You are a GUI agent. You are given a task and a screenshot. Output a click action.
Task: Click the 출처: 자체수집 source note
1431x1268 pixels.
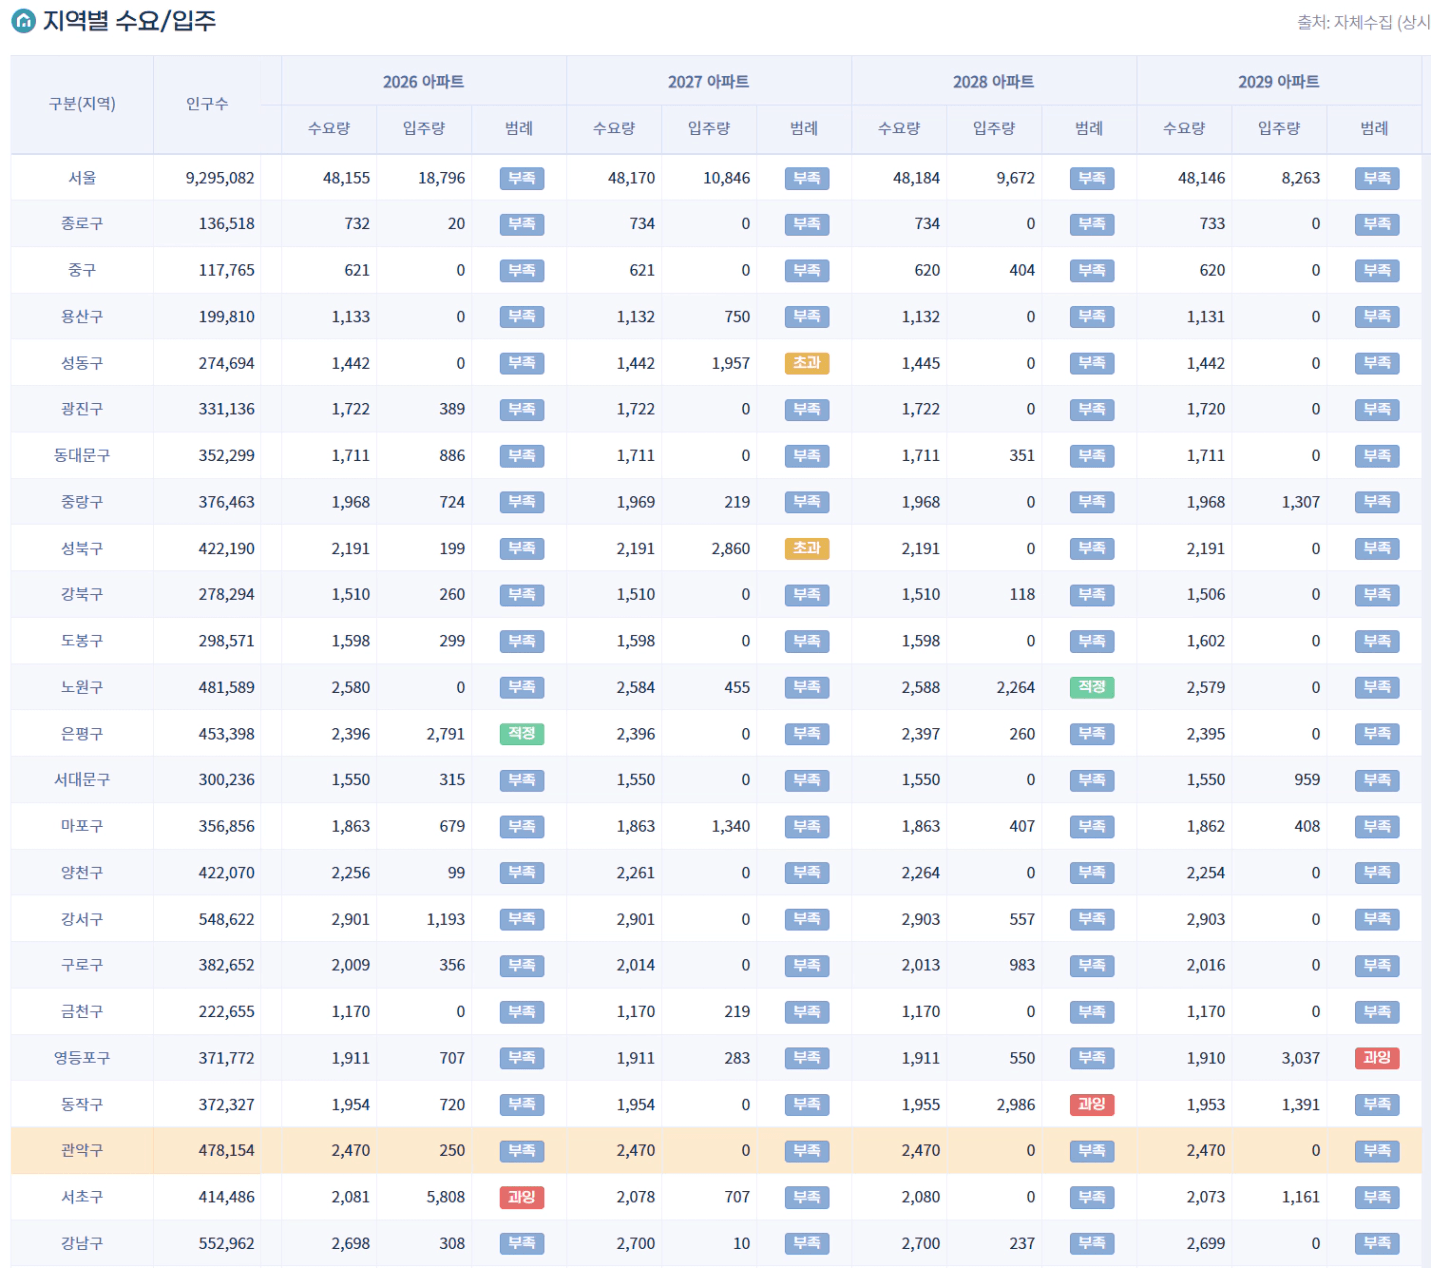pos(1363,22)
